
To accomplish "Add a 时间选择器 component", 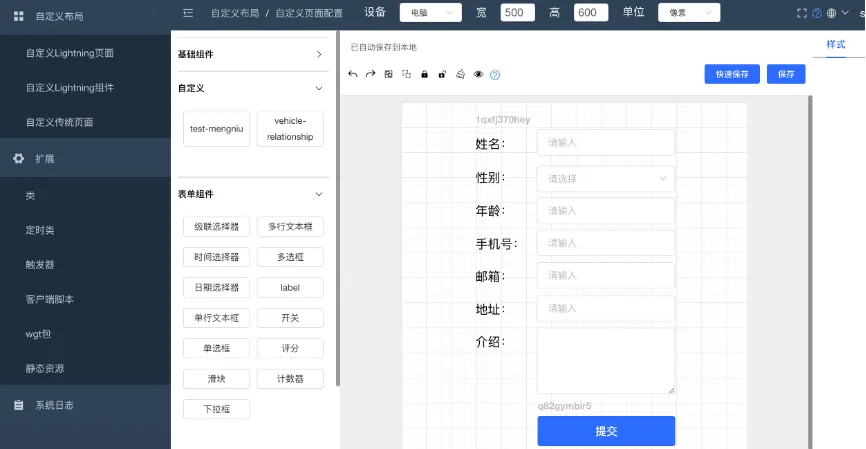I will tap(216, 257).
